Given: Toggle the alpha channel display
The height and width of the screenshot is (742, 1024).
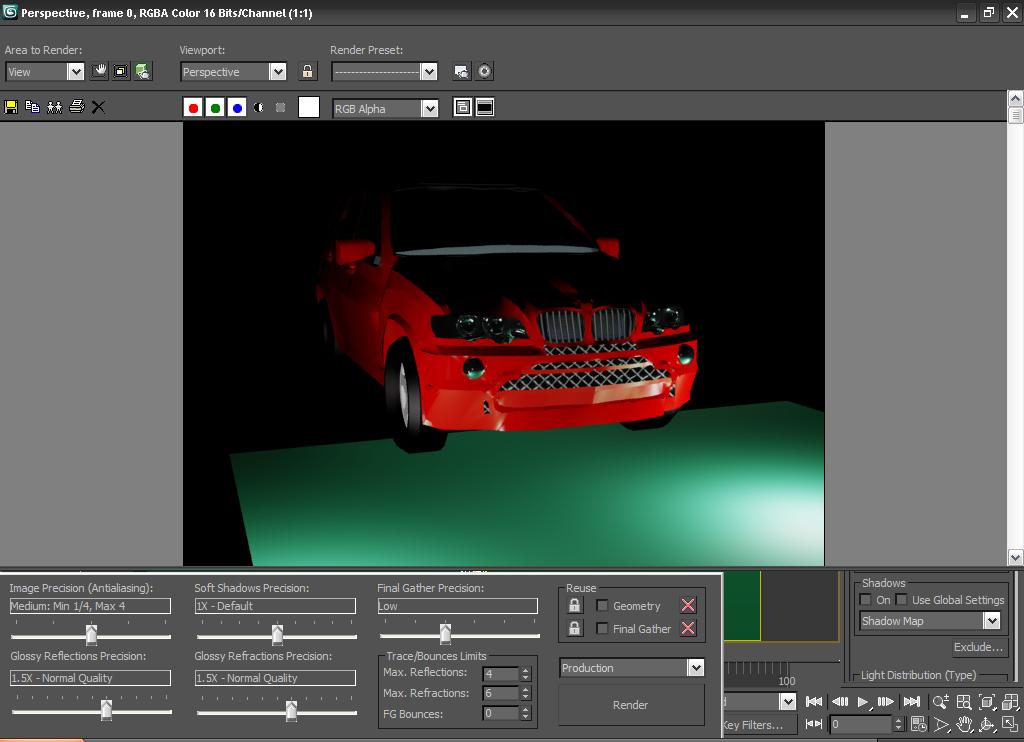Looking at the screenshot, I should point(259,108).
